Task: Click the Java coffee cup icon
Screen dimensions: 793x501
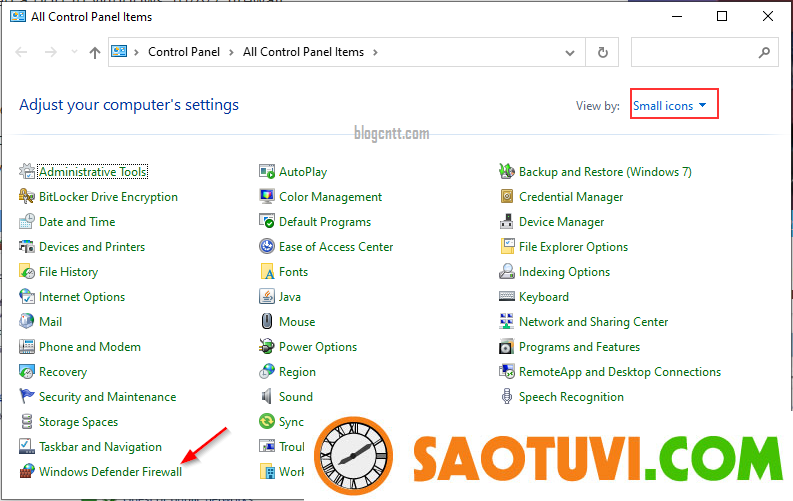Action: 267,296
